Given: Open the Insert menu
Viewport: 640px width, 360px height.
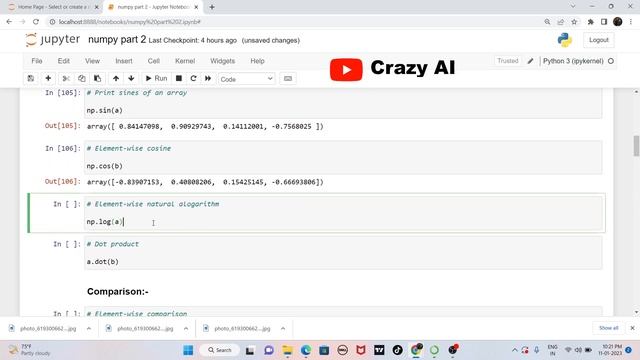Looking at the screenshot, I should click(x=124, y=61).
